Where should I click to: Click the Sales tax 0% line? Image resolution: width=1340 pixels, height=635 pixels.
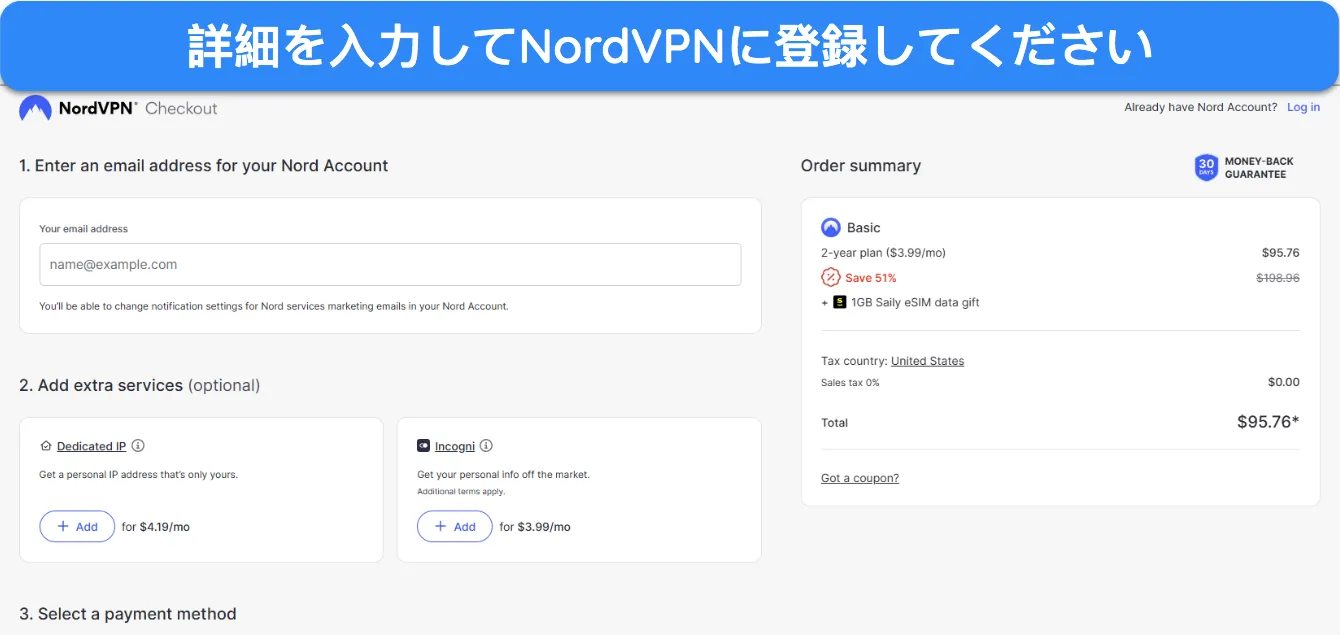(x=850, y=383)
